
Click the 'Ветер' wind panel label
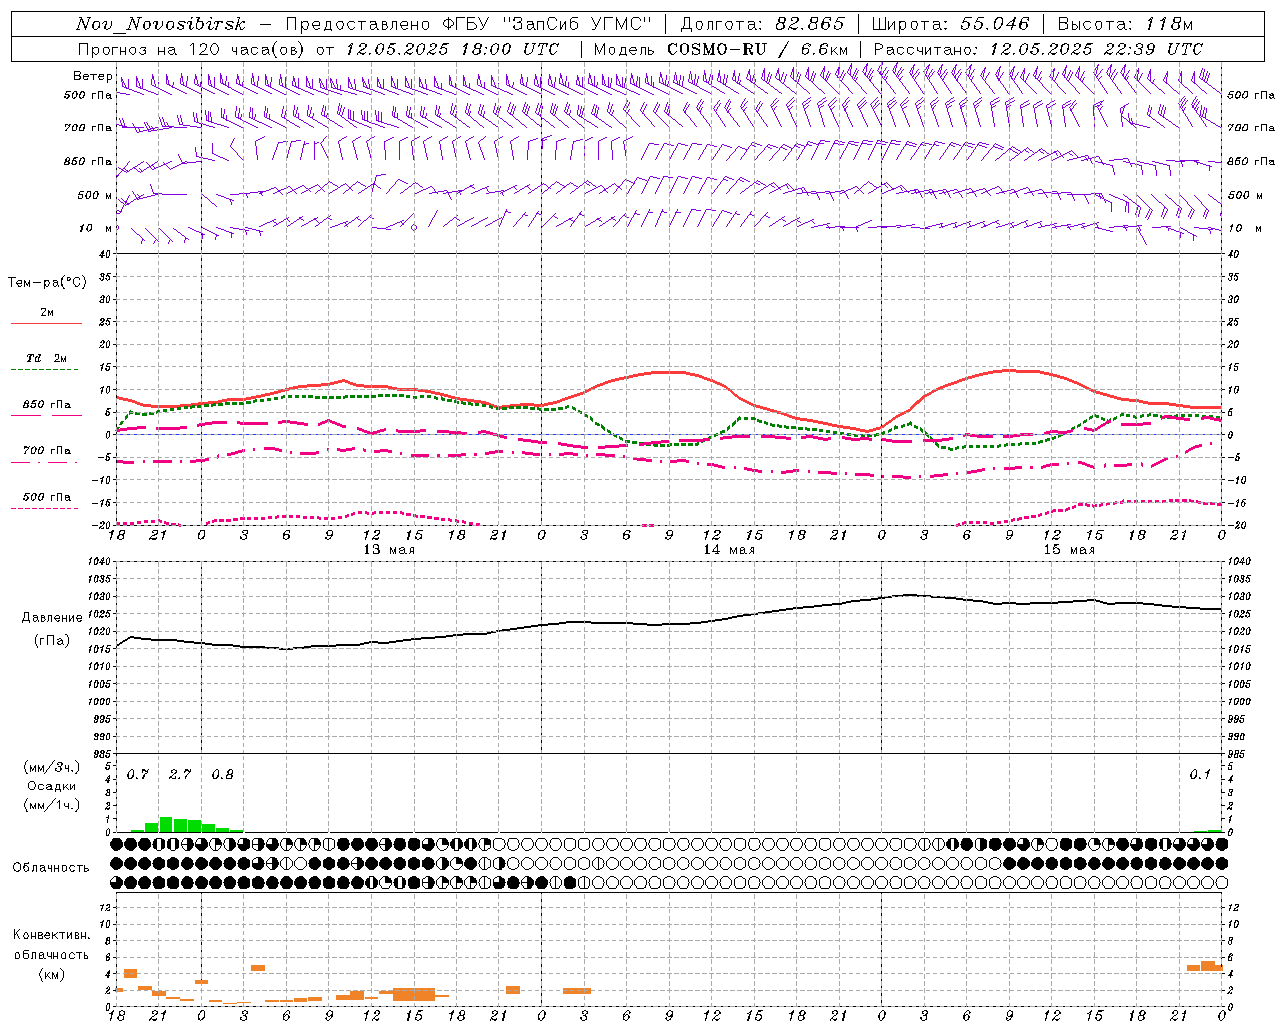click(92, 76)
